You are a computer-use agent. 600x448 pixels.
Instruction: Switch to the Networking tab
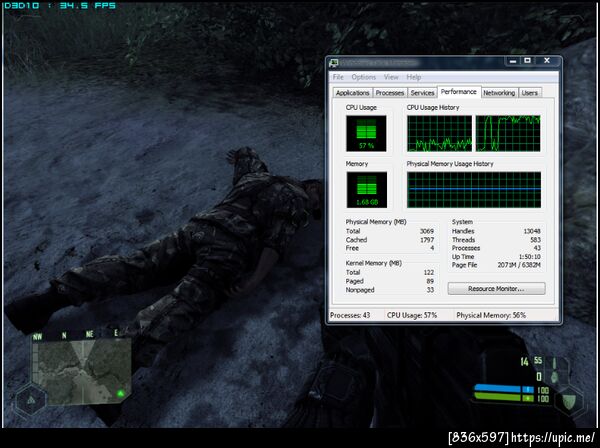[x=499, y=93]
